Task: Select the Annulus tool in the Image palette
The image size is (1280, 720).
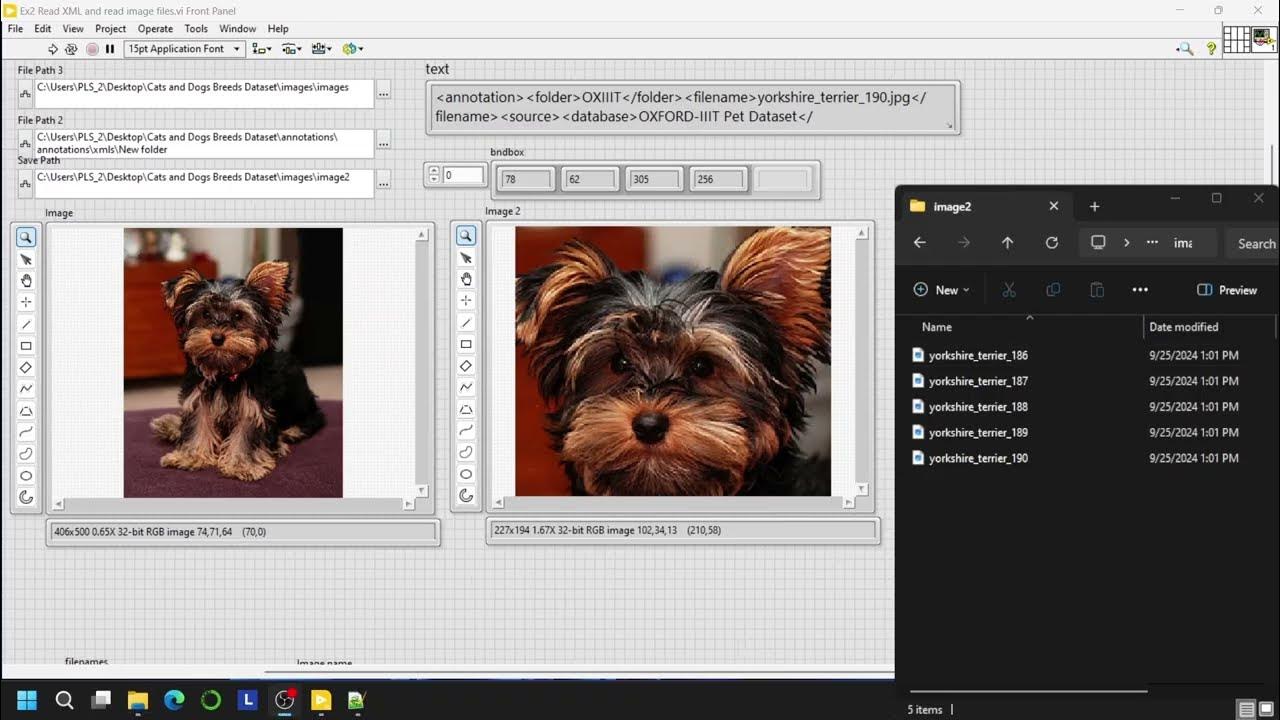Action: [x=26, y=497]
